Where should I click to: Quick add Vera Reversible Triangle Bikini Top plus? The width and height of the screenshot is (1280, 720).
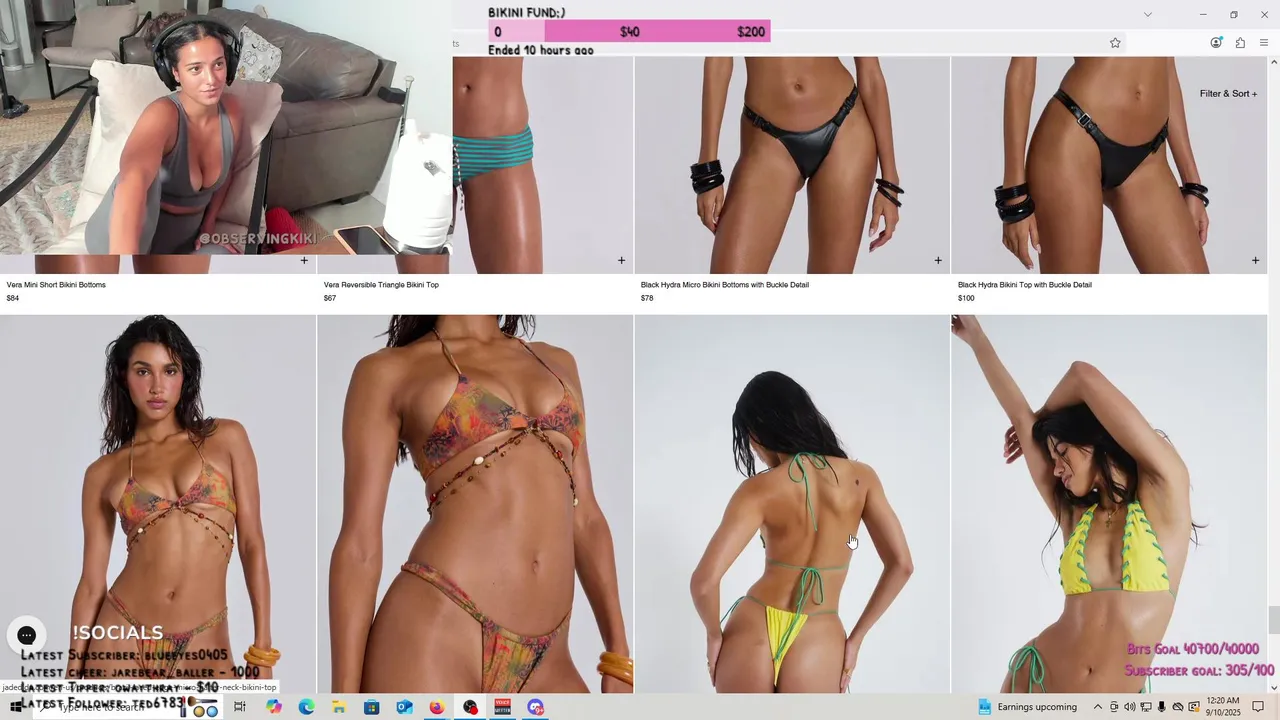(621, 261)
